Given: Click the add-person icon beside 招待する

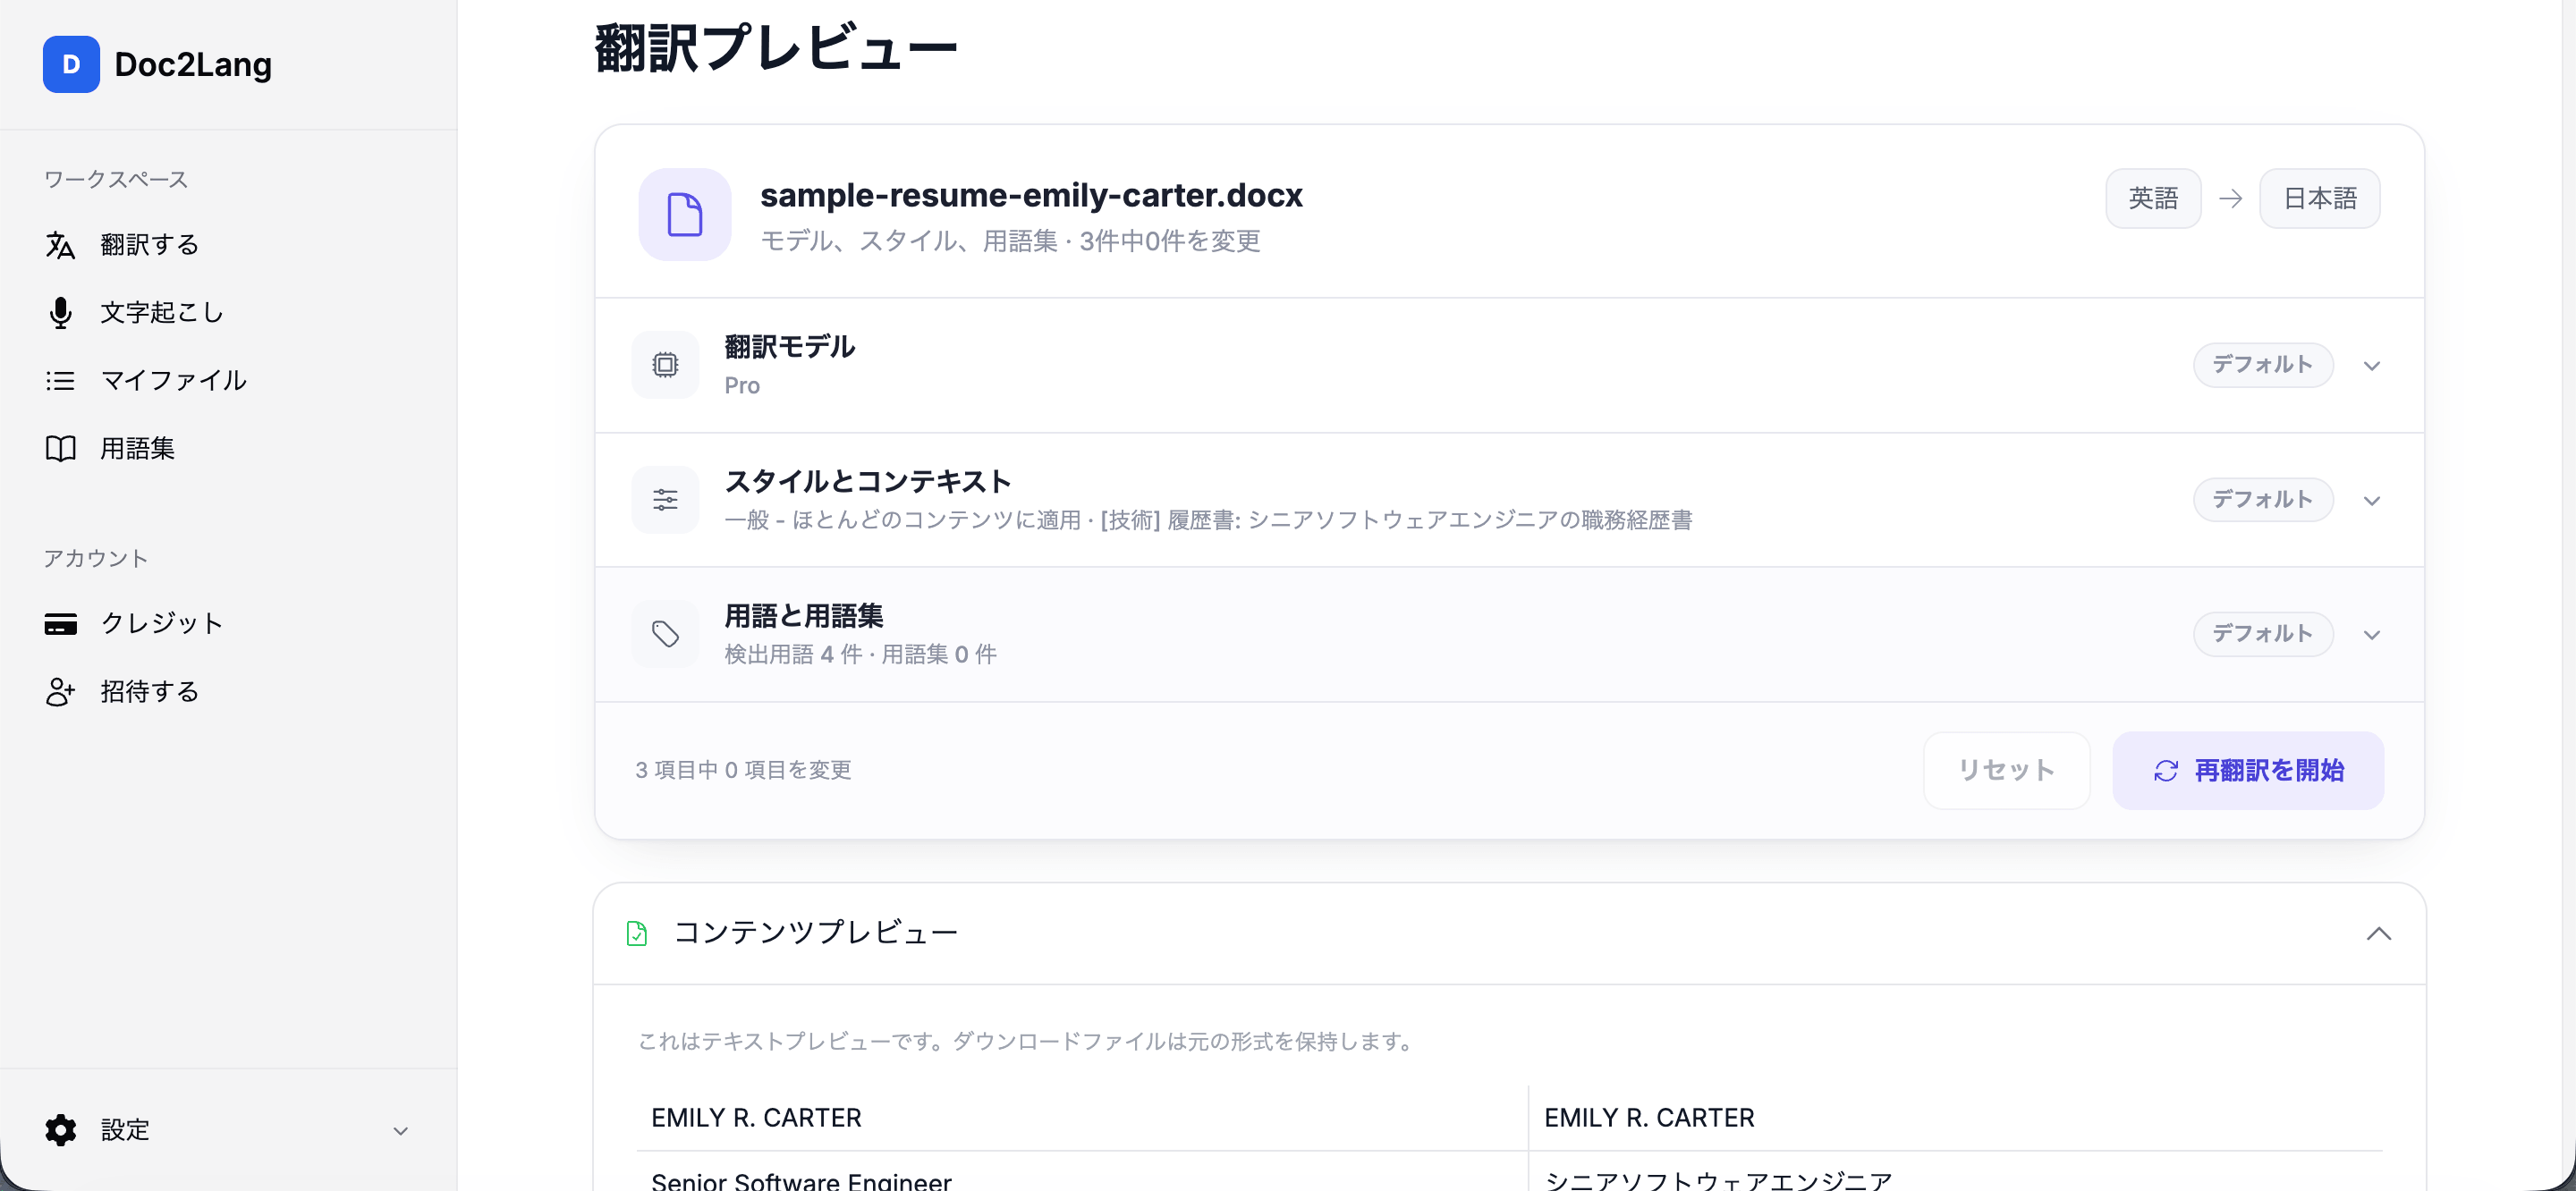Looking at the screenshot, I should coord(60,692).
